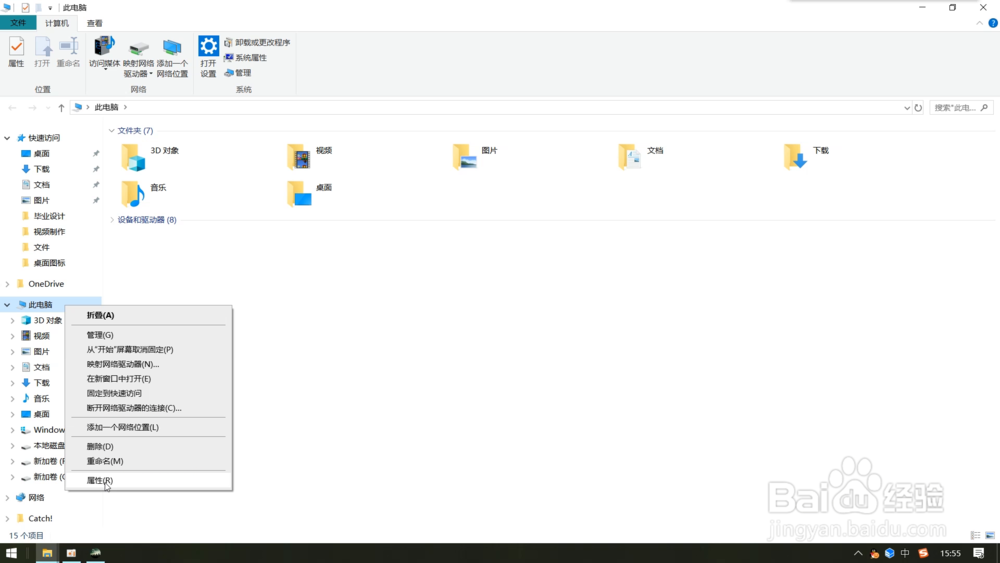Click the back navigation arrow

click(x=13, y=108)
